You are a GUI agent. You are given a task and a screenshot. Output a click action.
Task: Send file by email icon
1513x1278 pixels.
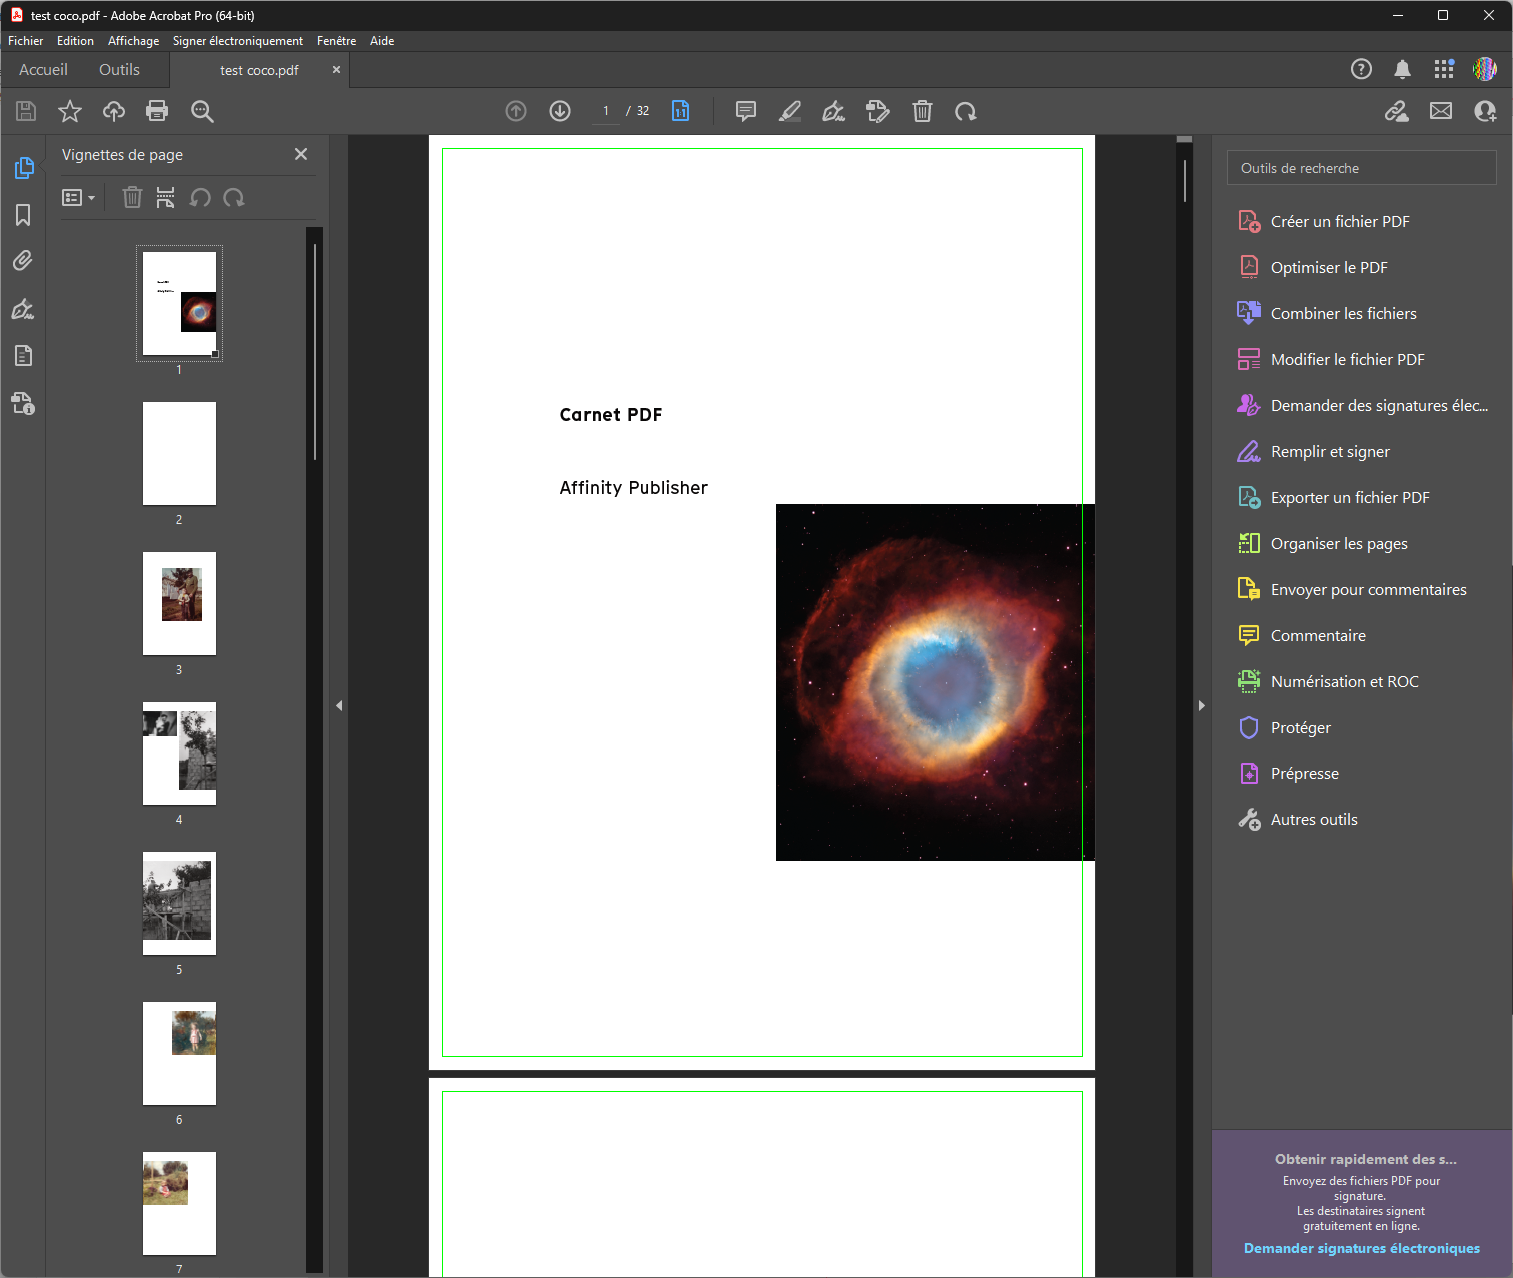pyautogui.click(x=1441, y=111)
